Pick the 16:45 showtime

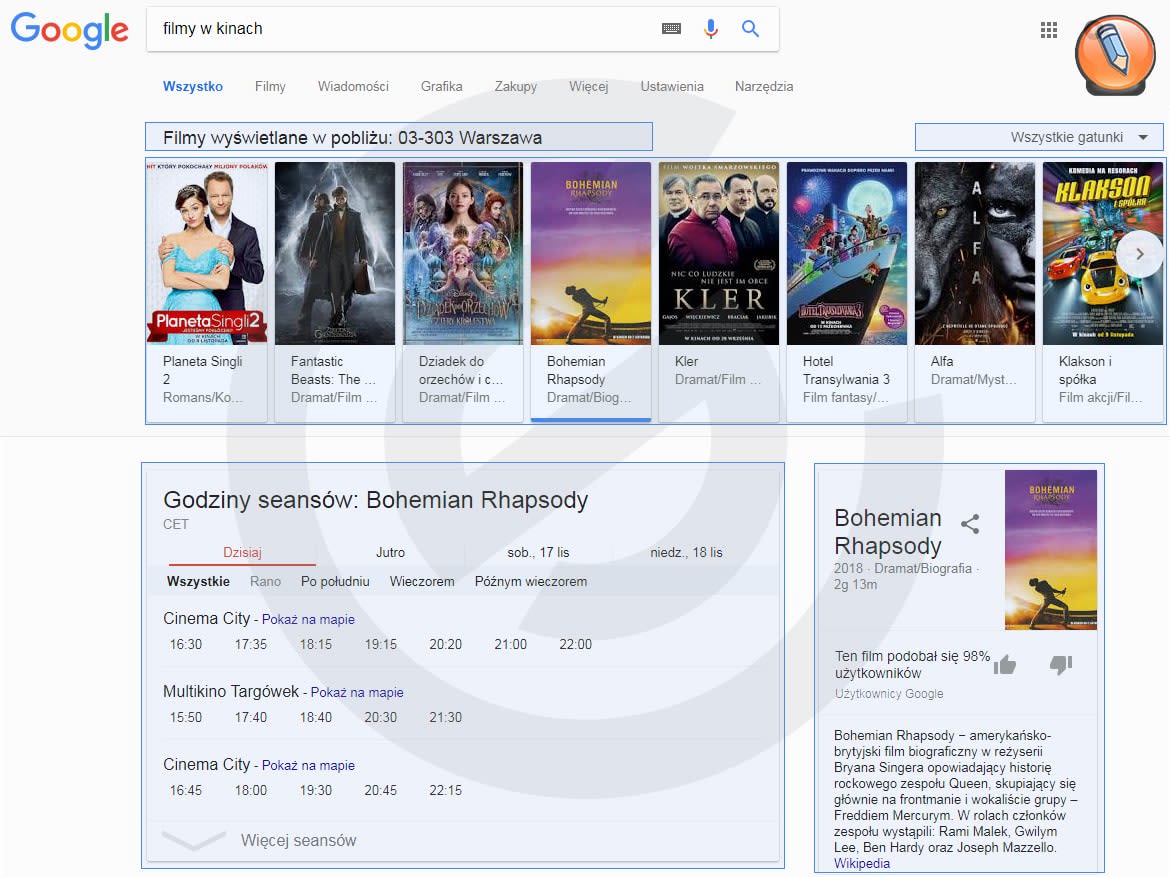186,790
